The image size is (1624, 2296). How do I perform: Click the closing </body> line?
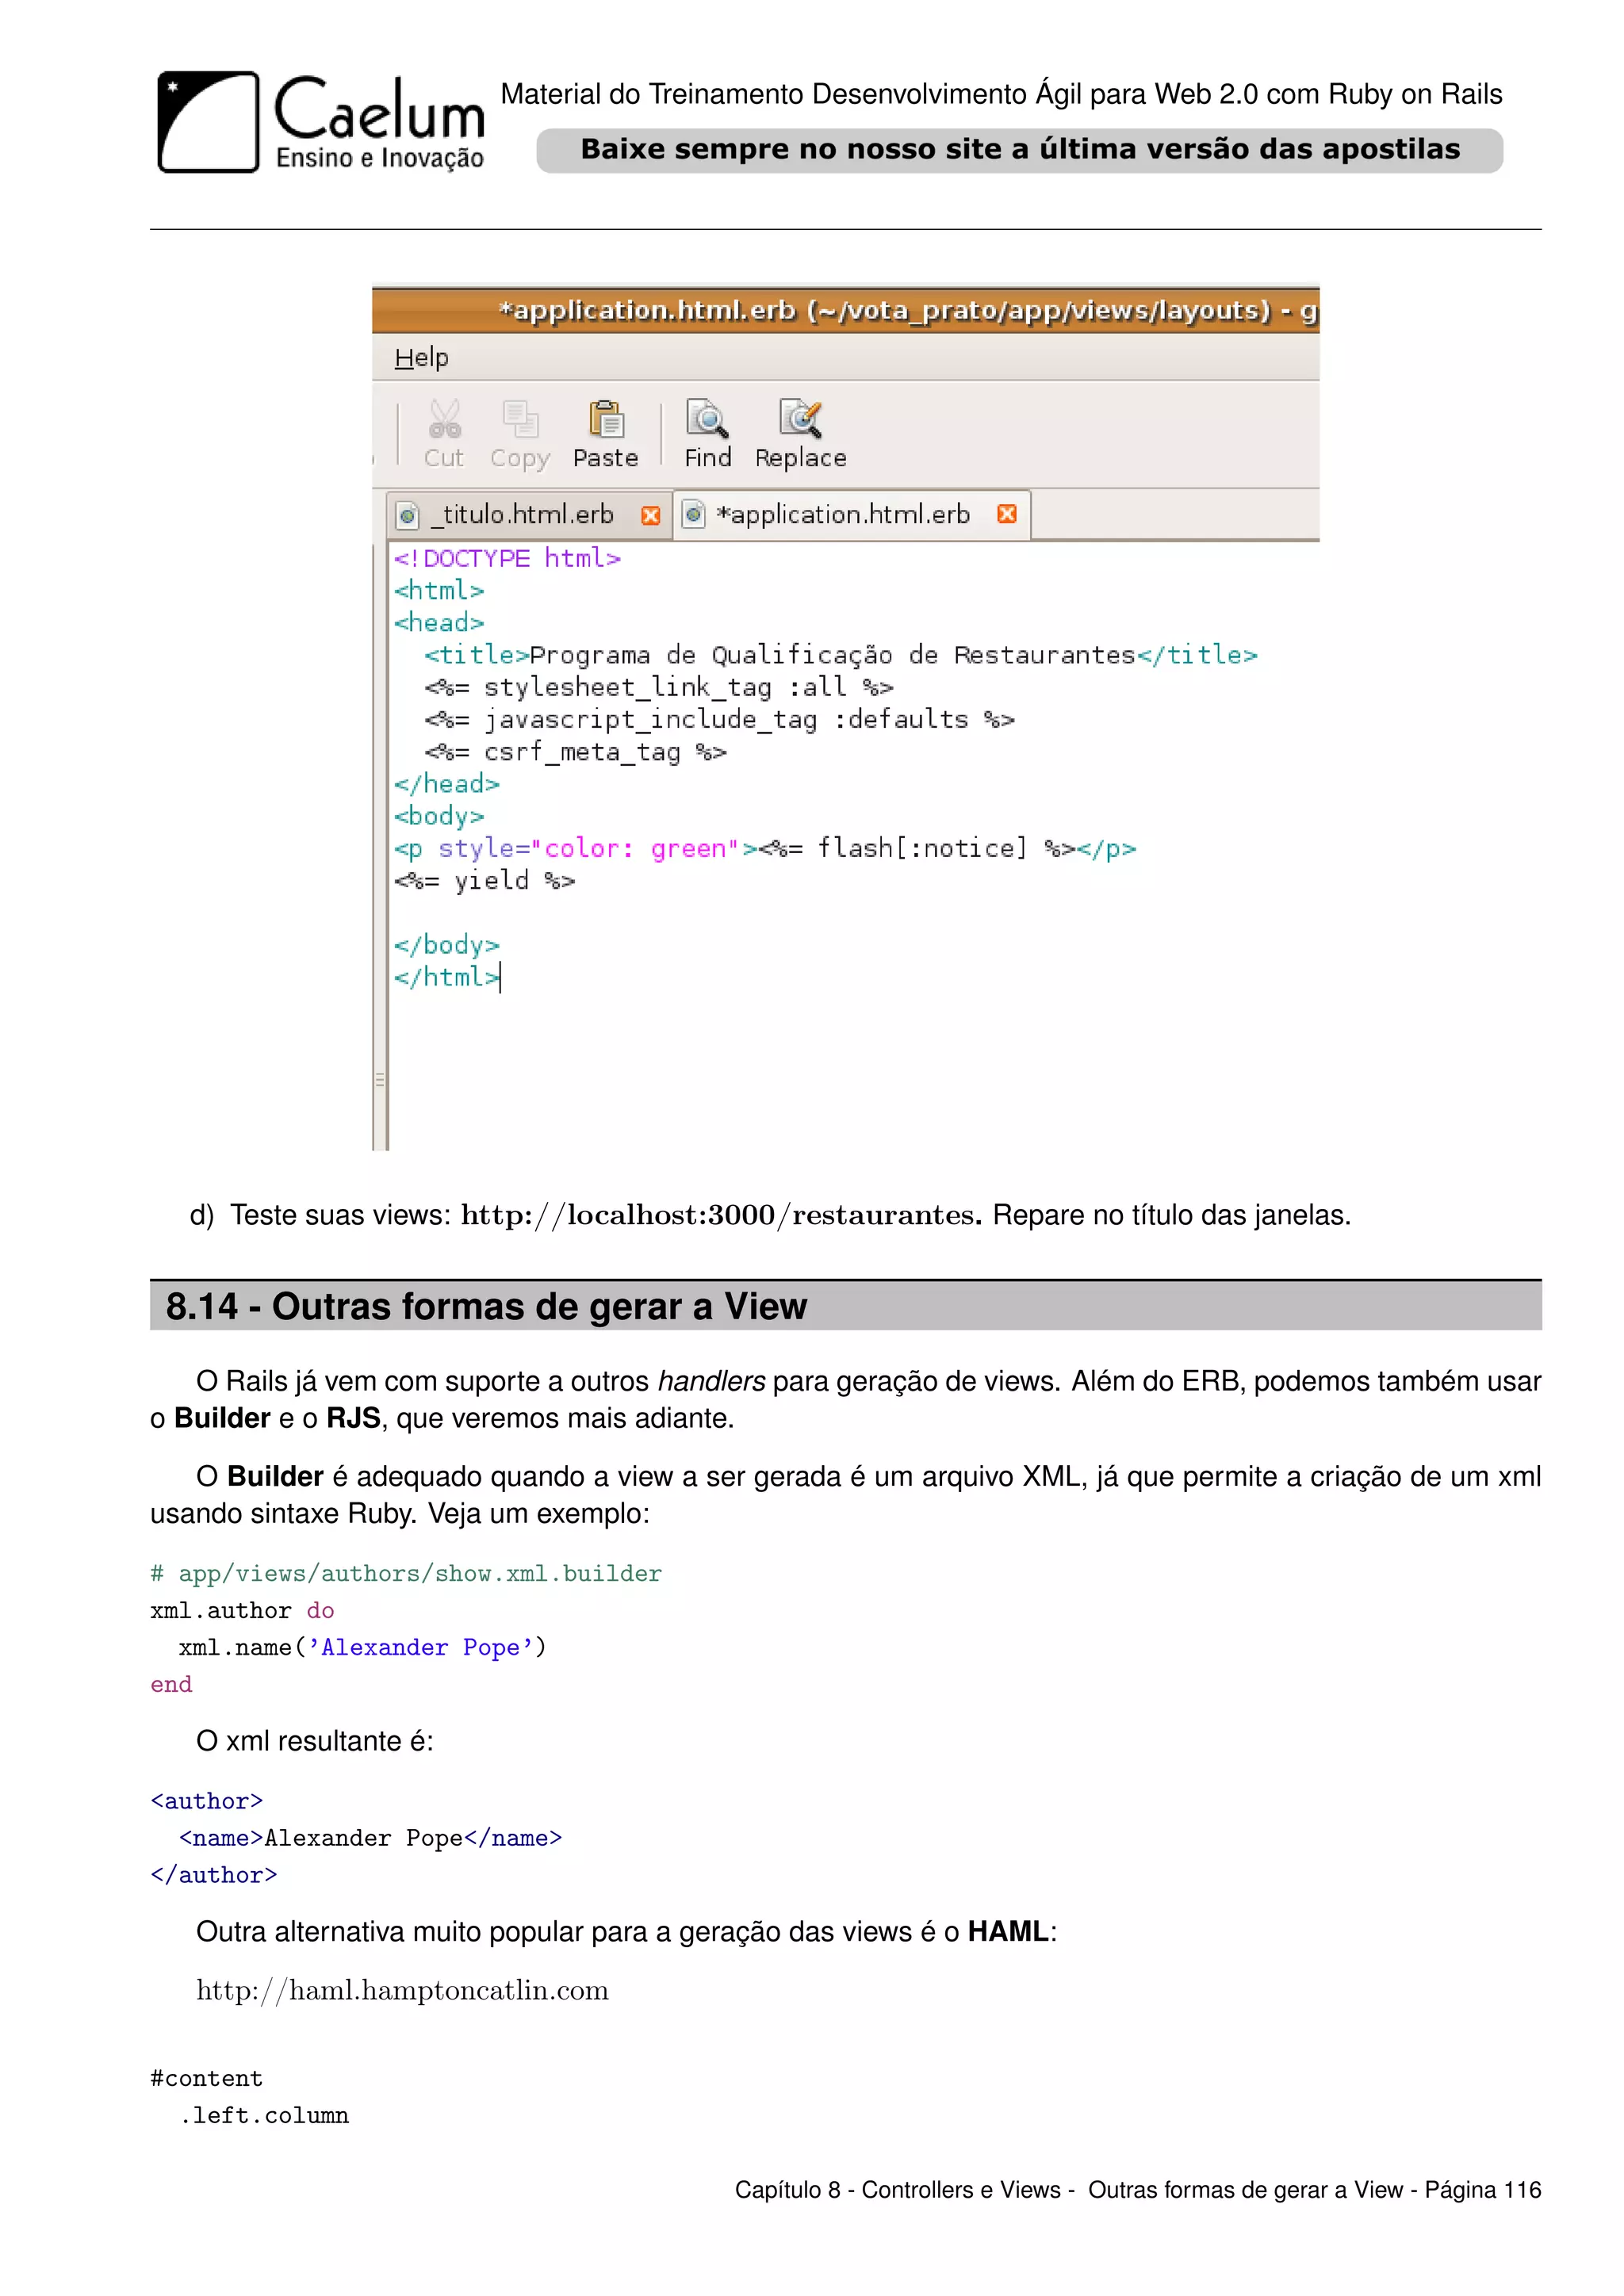point(446,945)
